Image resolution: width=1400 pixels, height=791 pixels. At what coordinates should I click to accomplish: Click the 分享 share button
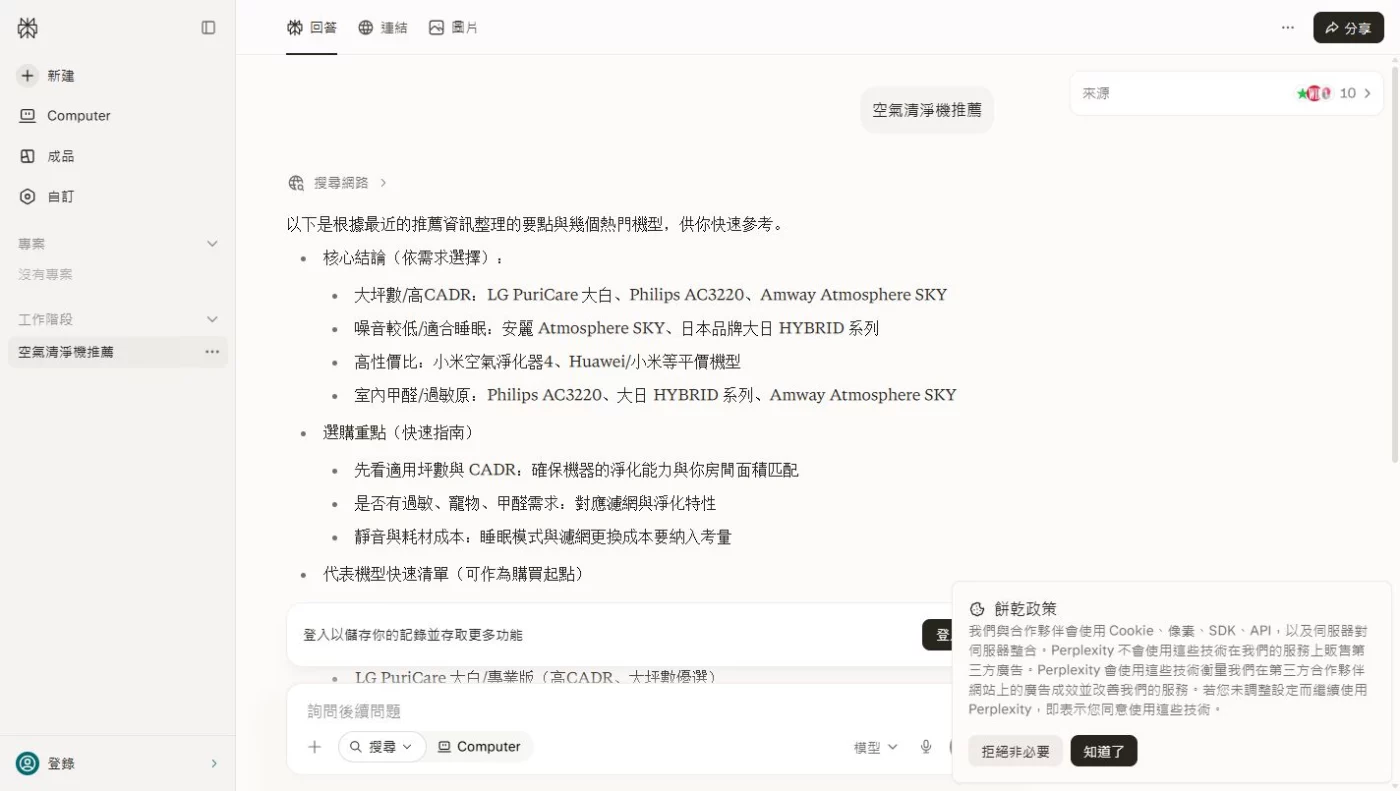pos(1348,28)
